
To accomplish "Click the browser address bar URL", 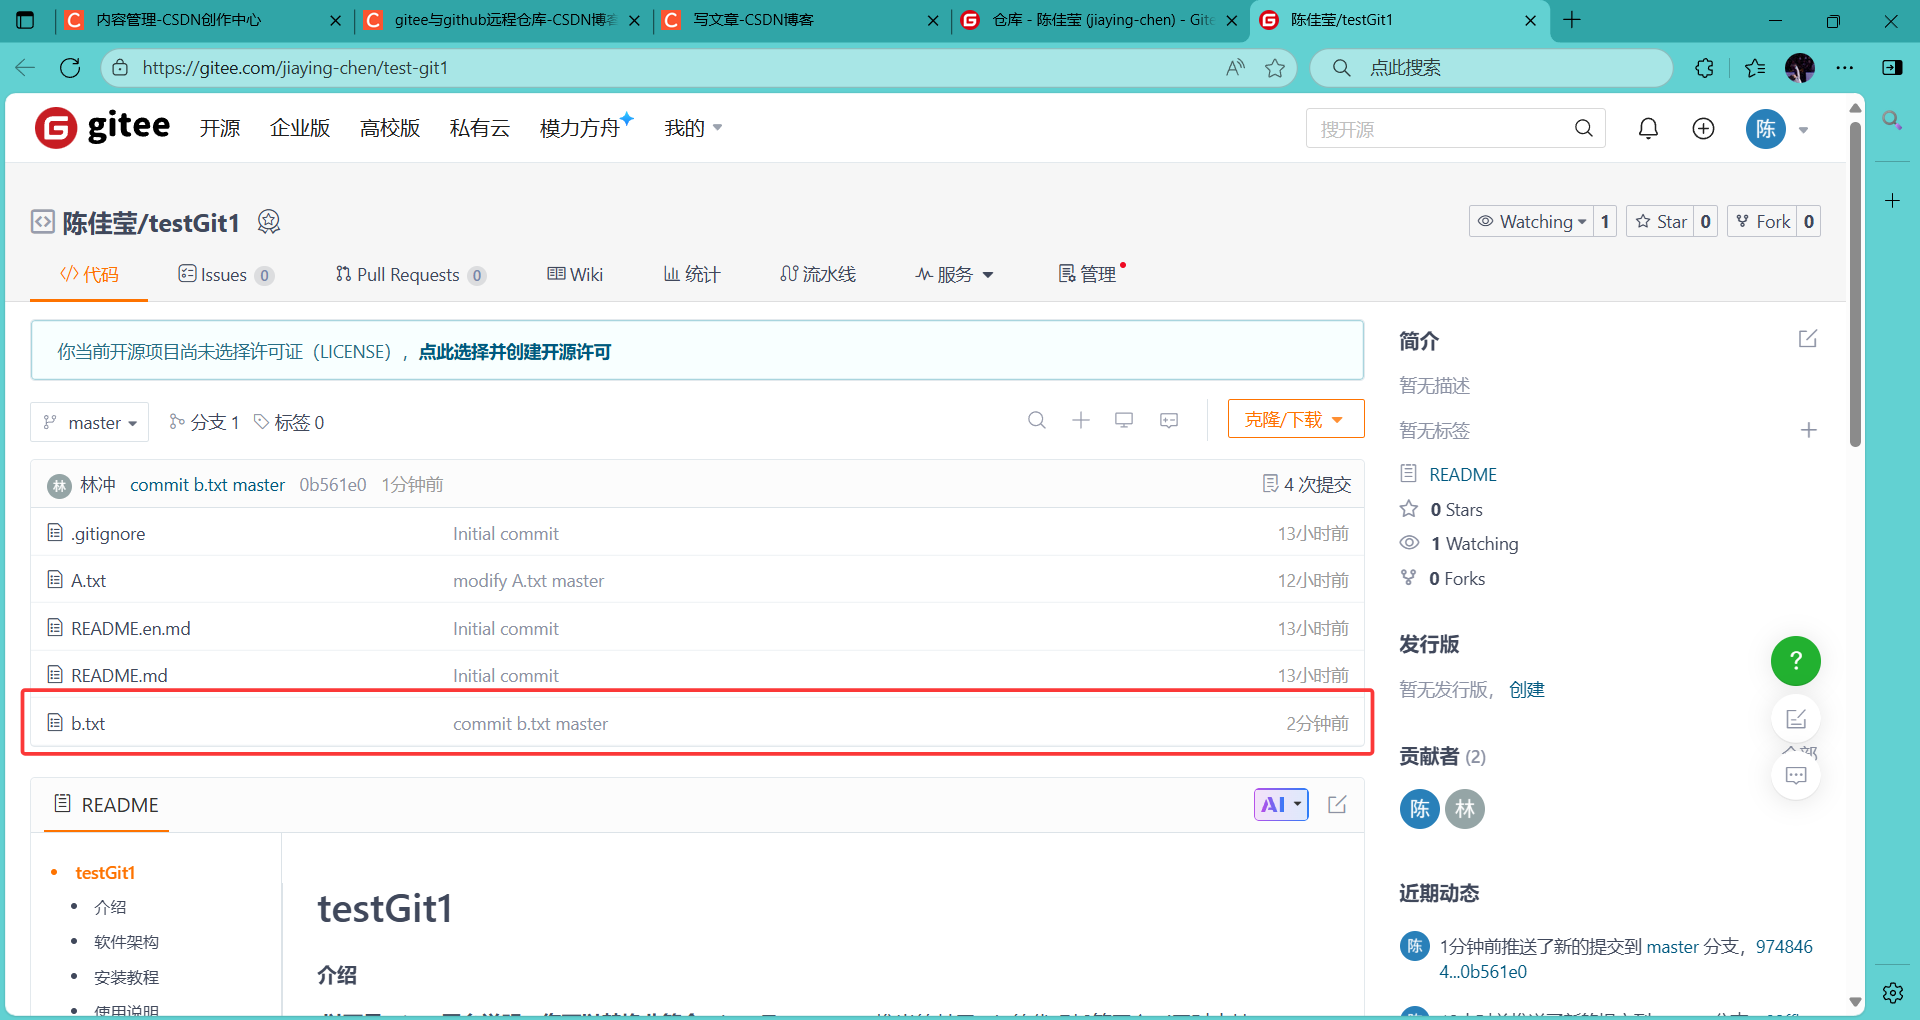I will click(x=295, y=68).
